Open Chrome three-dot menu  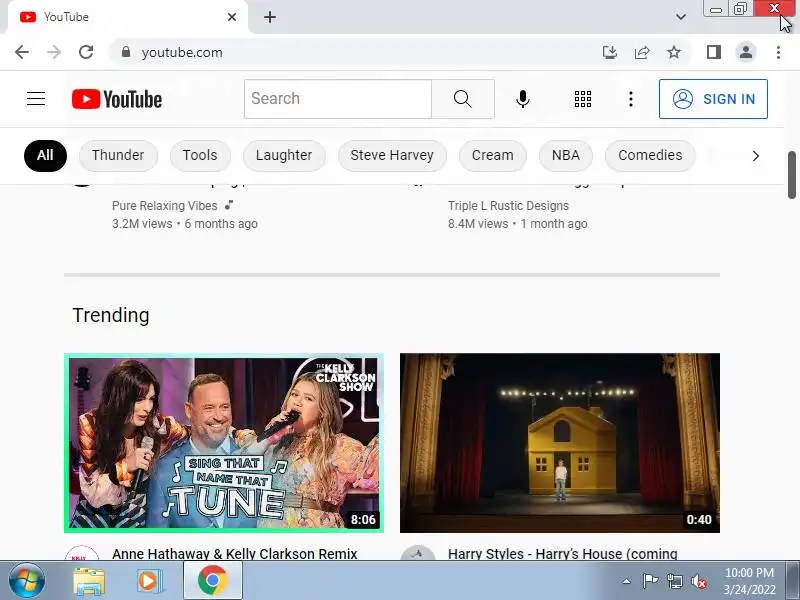pyautogui.click(x=778, y=52)
